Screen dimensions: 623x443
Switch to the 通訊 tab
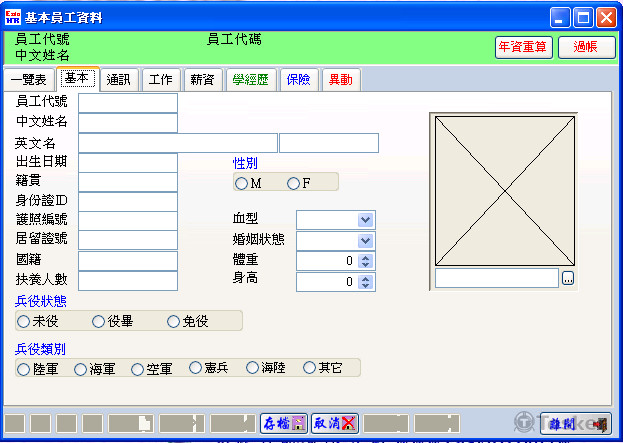click(119, 80)
